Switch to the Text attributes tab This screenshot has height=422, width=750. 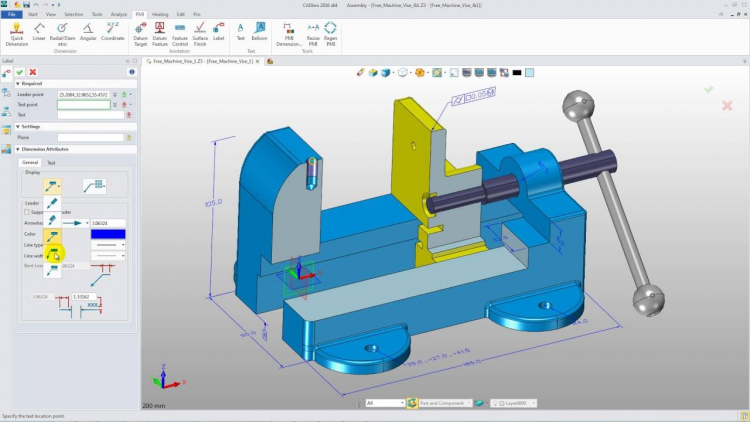(x=51, y=162)
